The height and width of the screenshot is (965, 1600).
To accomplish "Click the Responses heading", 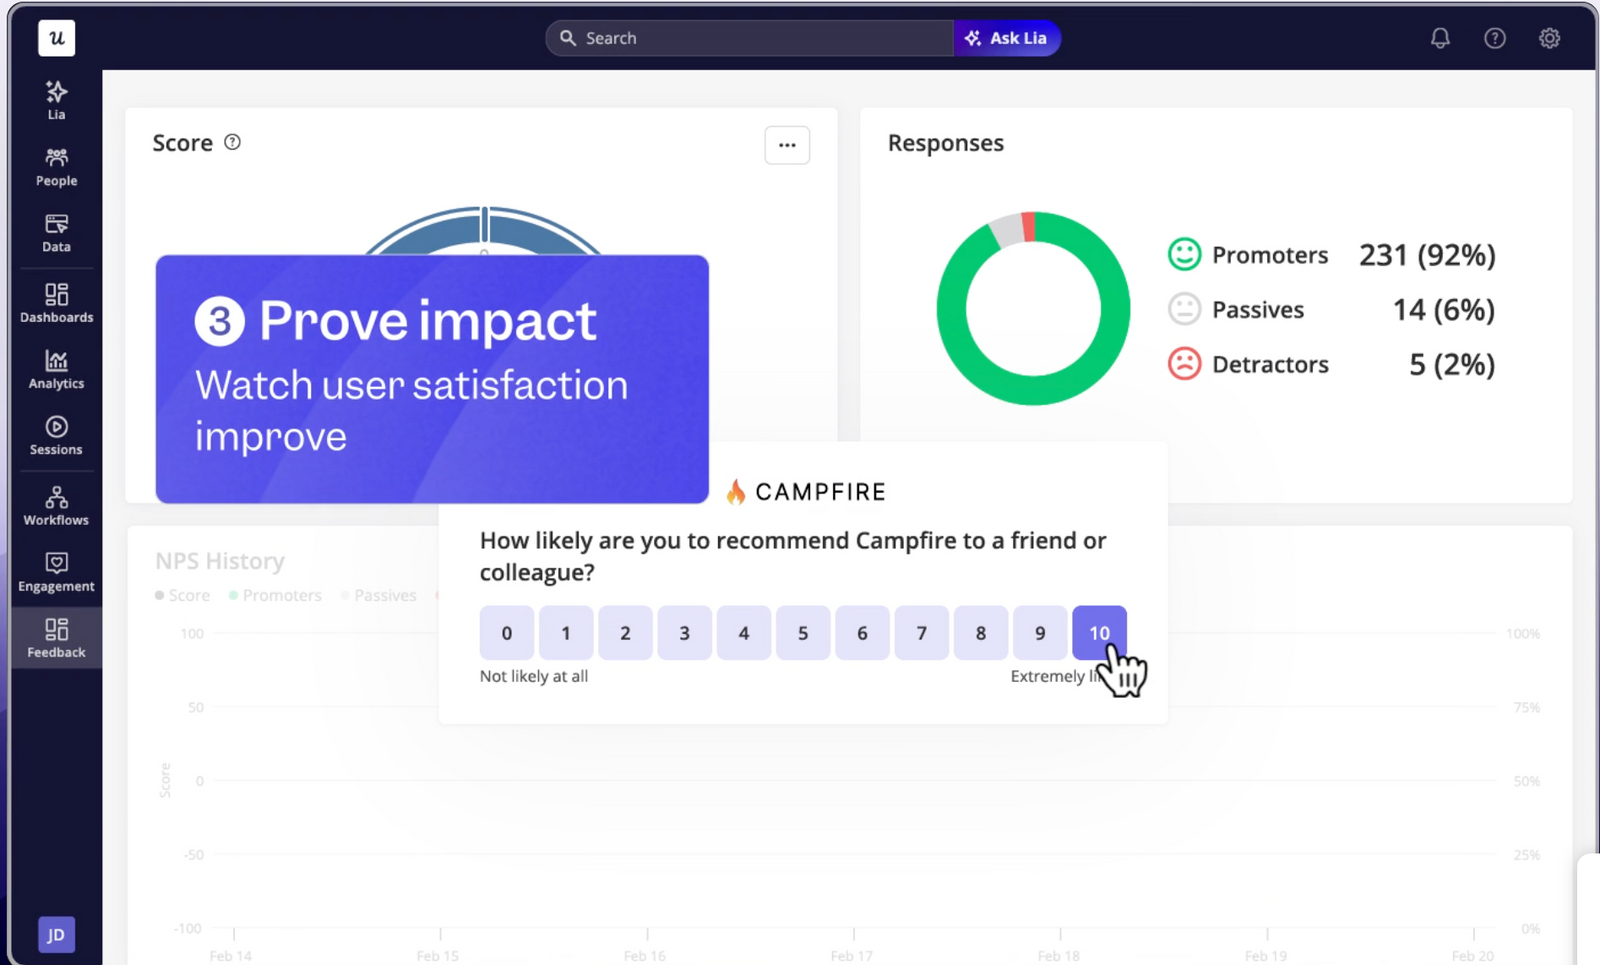I will pyautogui.click(x=946, y=143).
